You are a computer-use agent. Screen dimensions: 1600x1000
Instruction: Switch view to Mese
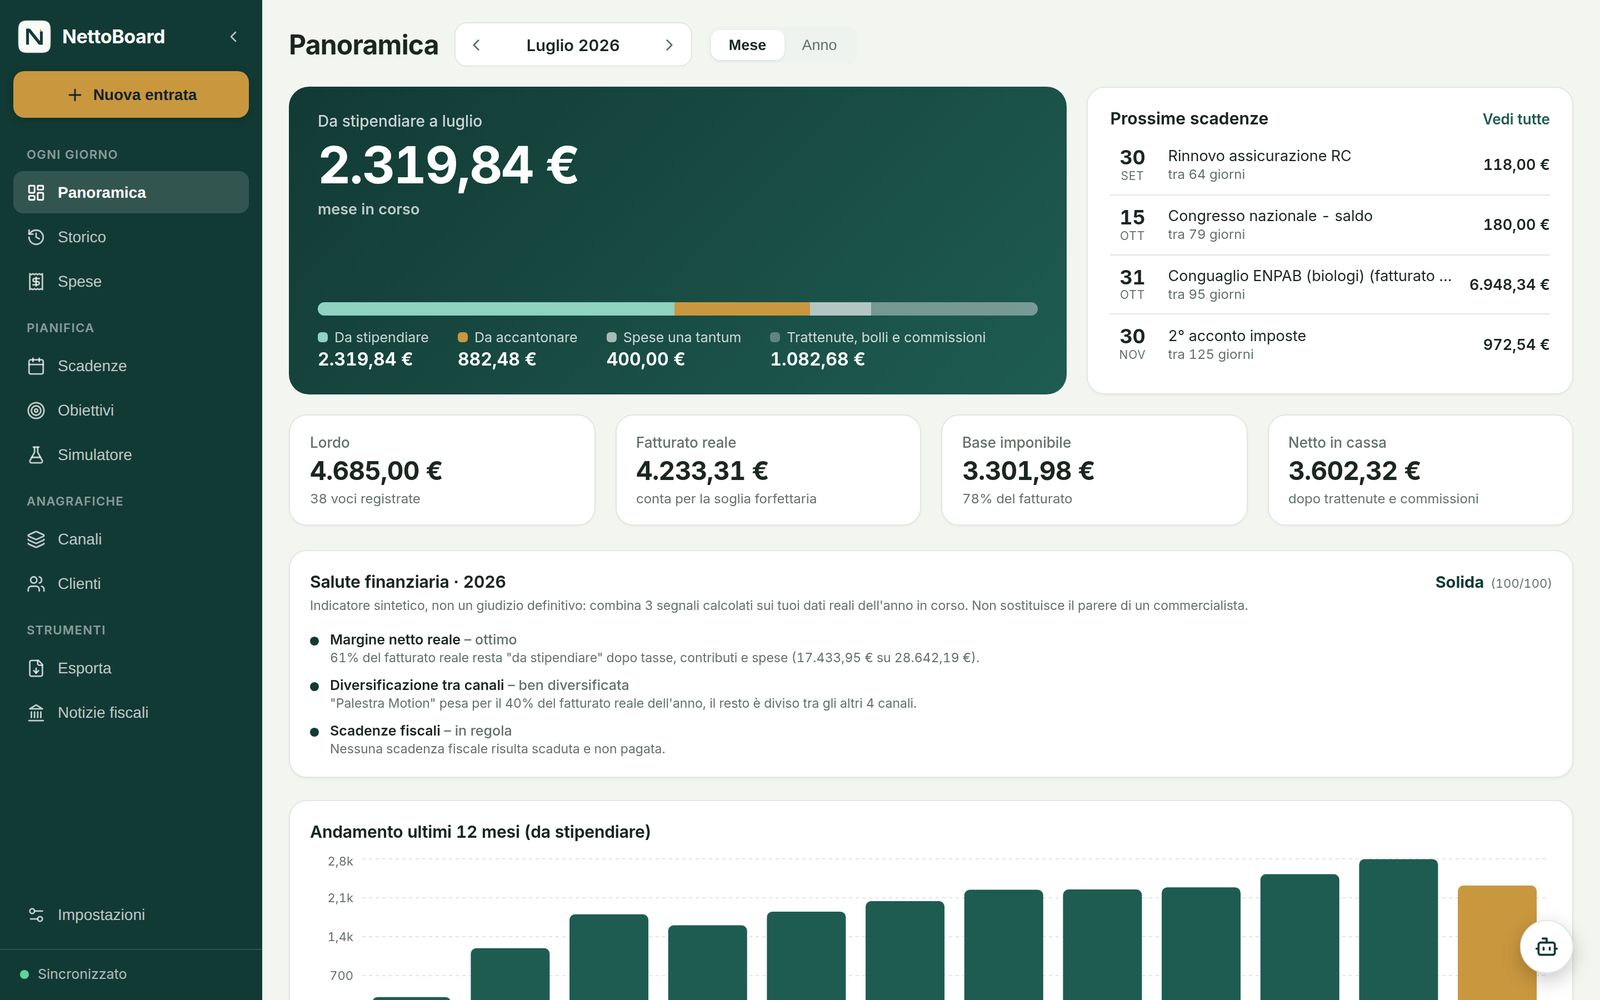click(747, 45)
